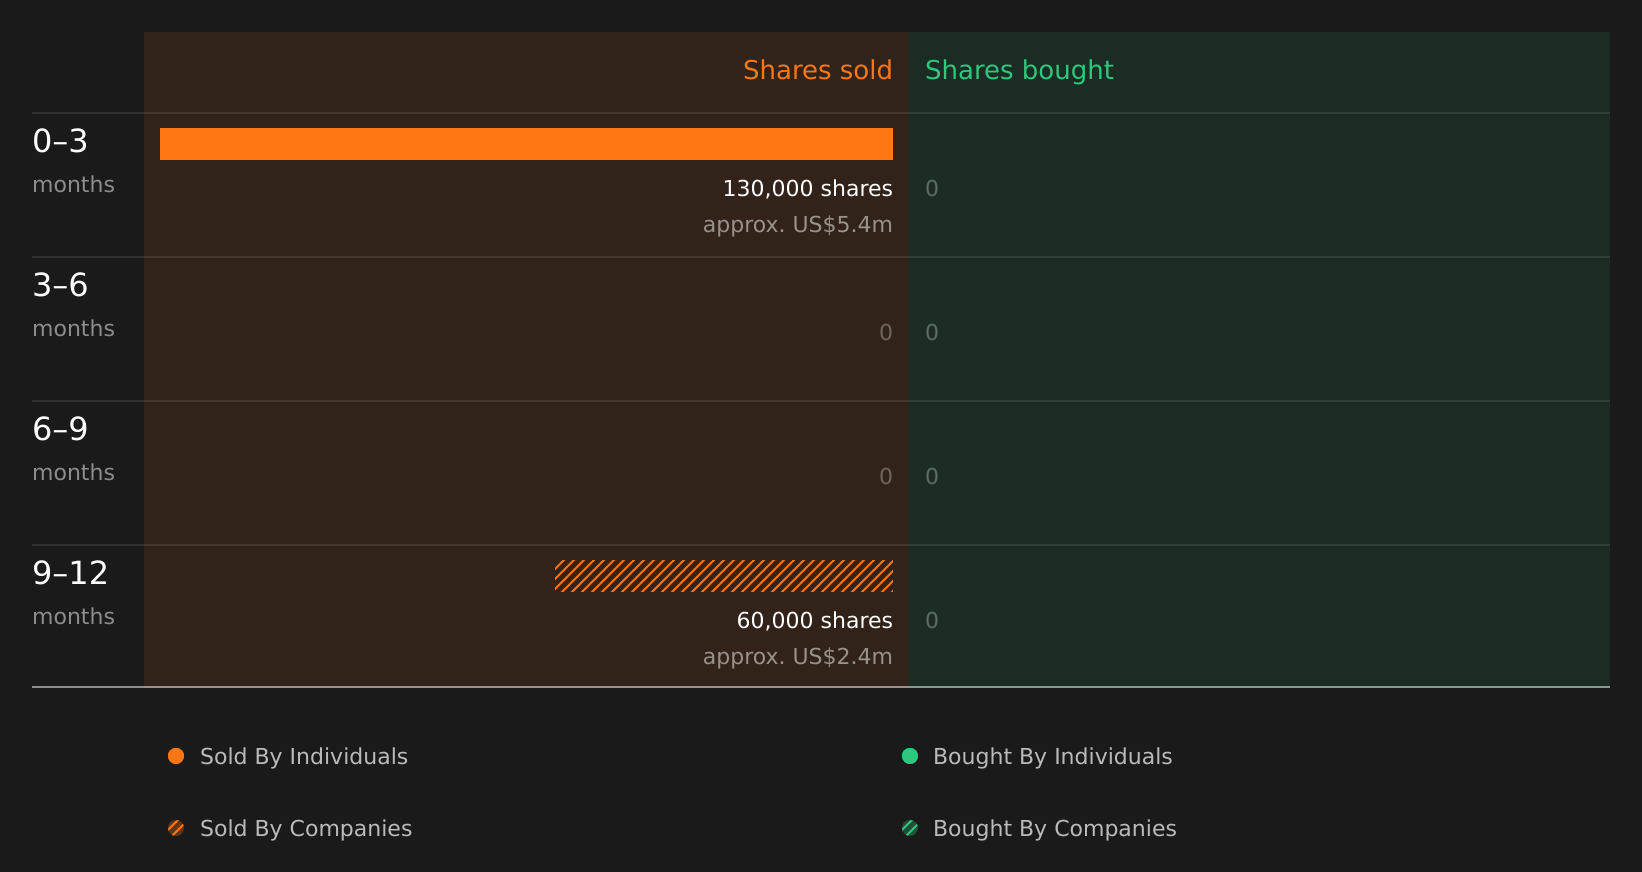Select the "130,000 shares" value

pos(808,189)
